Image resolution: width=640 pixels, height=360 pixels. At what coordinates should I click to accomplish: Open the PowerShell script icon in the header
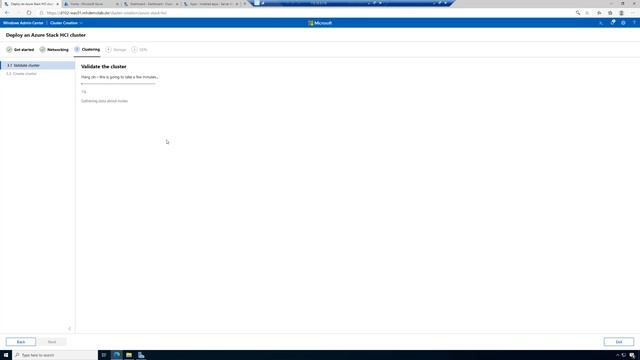coord(601,23)
